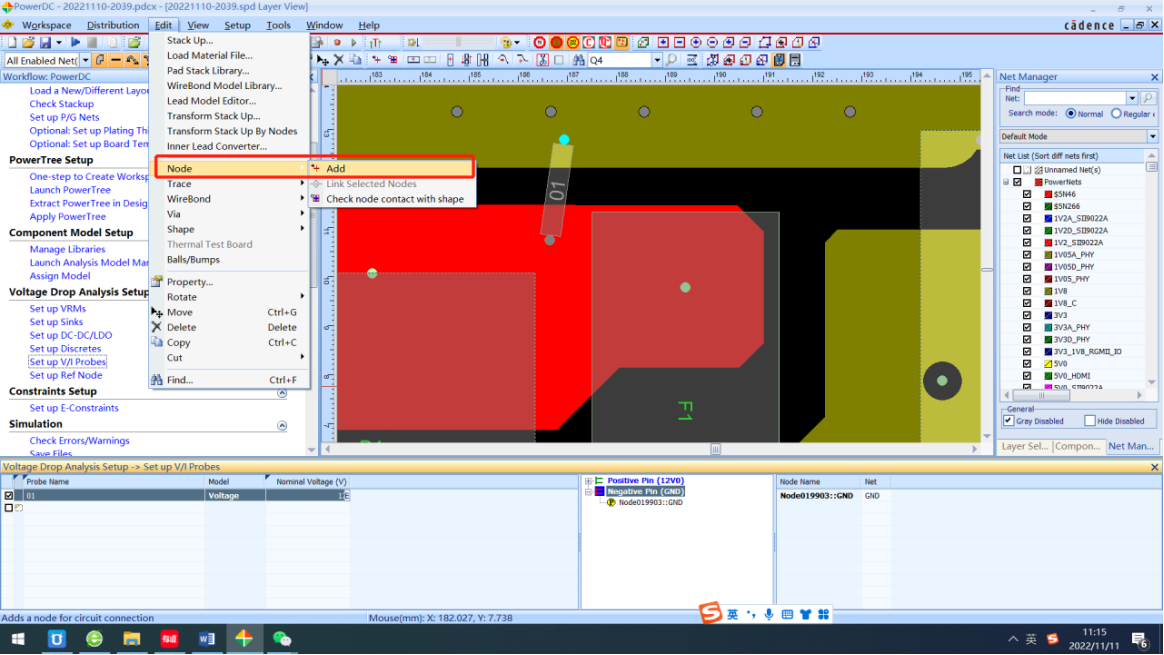The height and width of the screenshot is (655, 1164).
Task: Click the $5N46 red color swatch
Action: pyautogui.click(x=1047, y=195)
